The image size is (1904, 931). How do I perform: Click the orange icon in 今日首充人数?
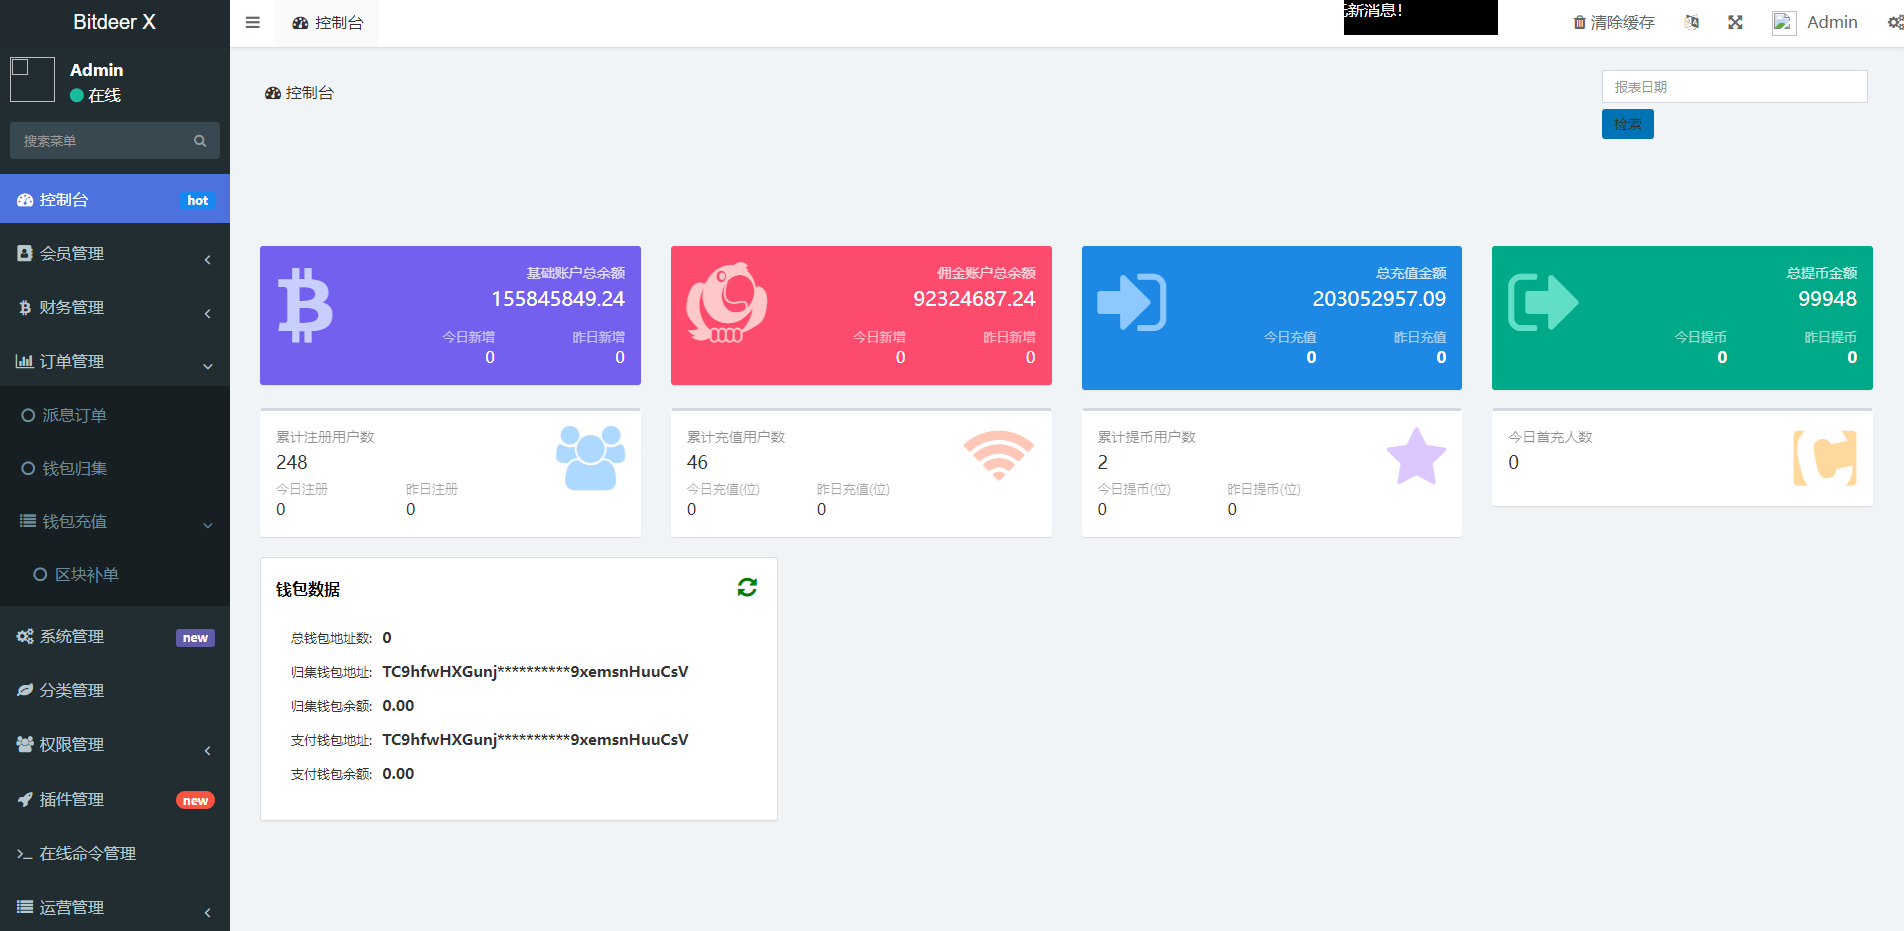1825,458
